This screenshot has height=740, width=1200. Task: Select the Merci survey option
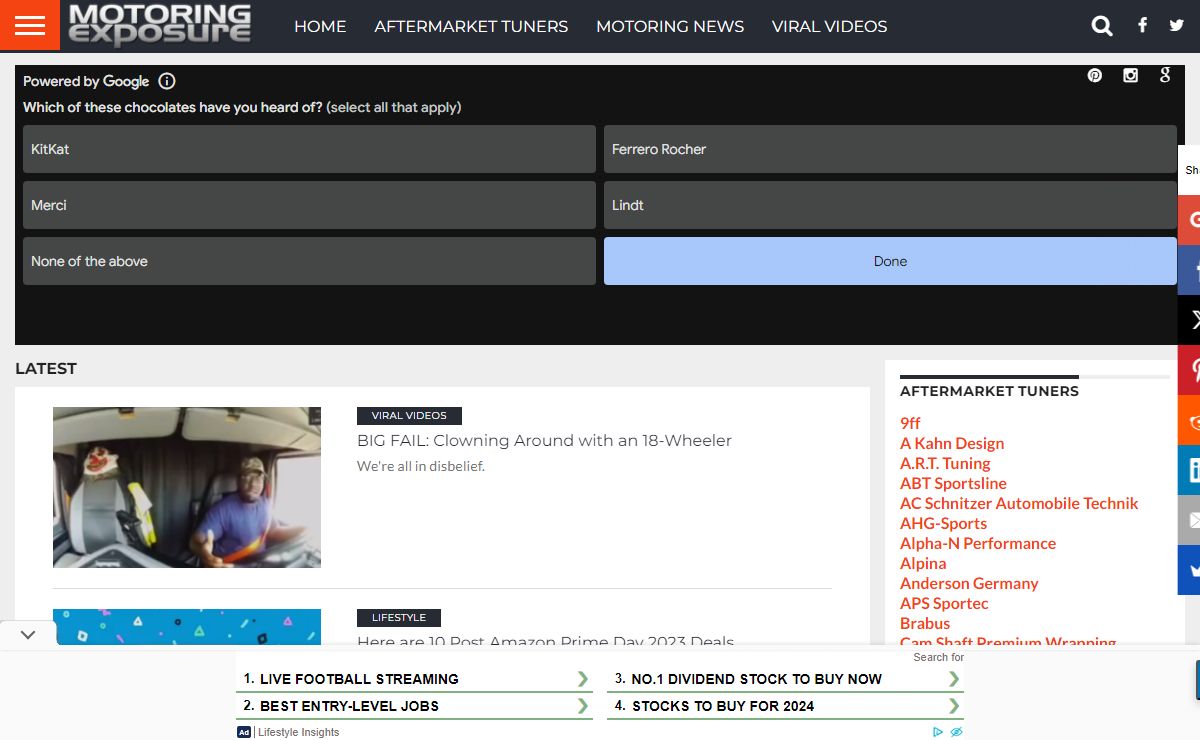[x=309, y=205]
